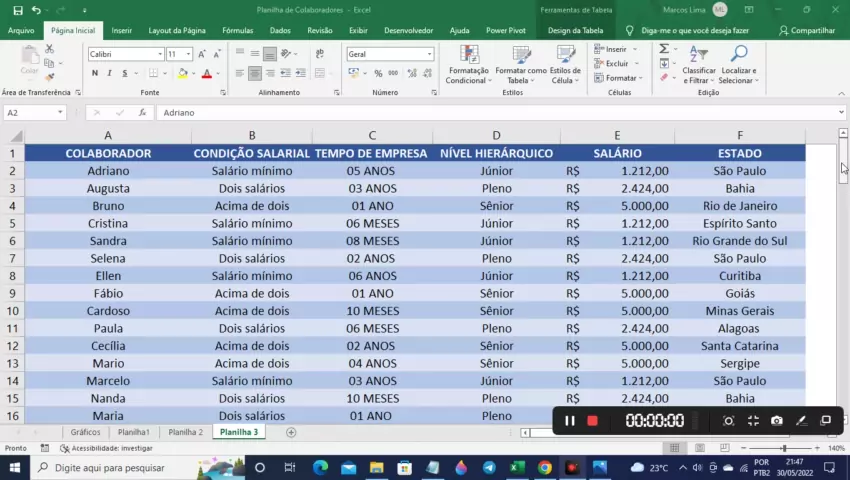Viewport: 850px width, 480px height.
Task: Toggle underline (S) formatting button
Action: pyautogui.click(x=125, y=73)
